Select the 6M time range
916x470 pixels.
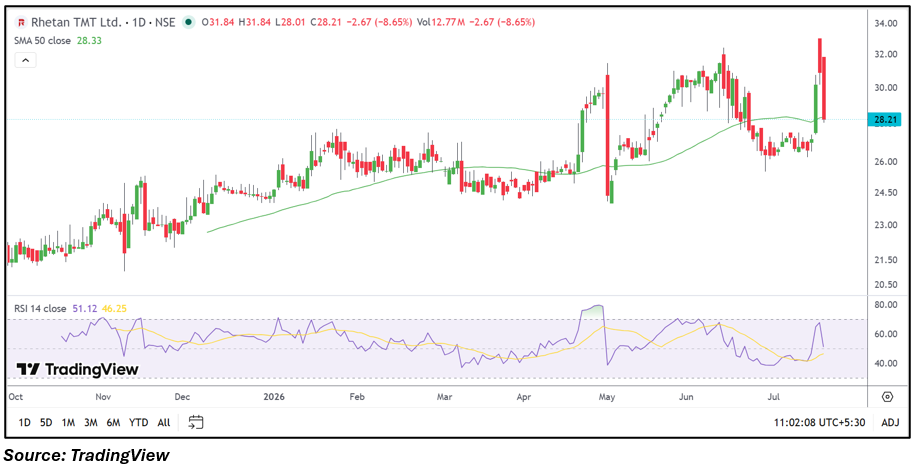[113, 422]
